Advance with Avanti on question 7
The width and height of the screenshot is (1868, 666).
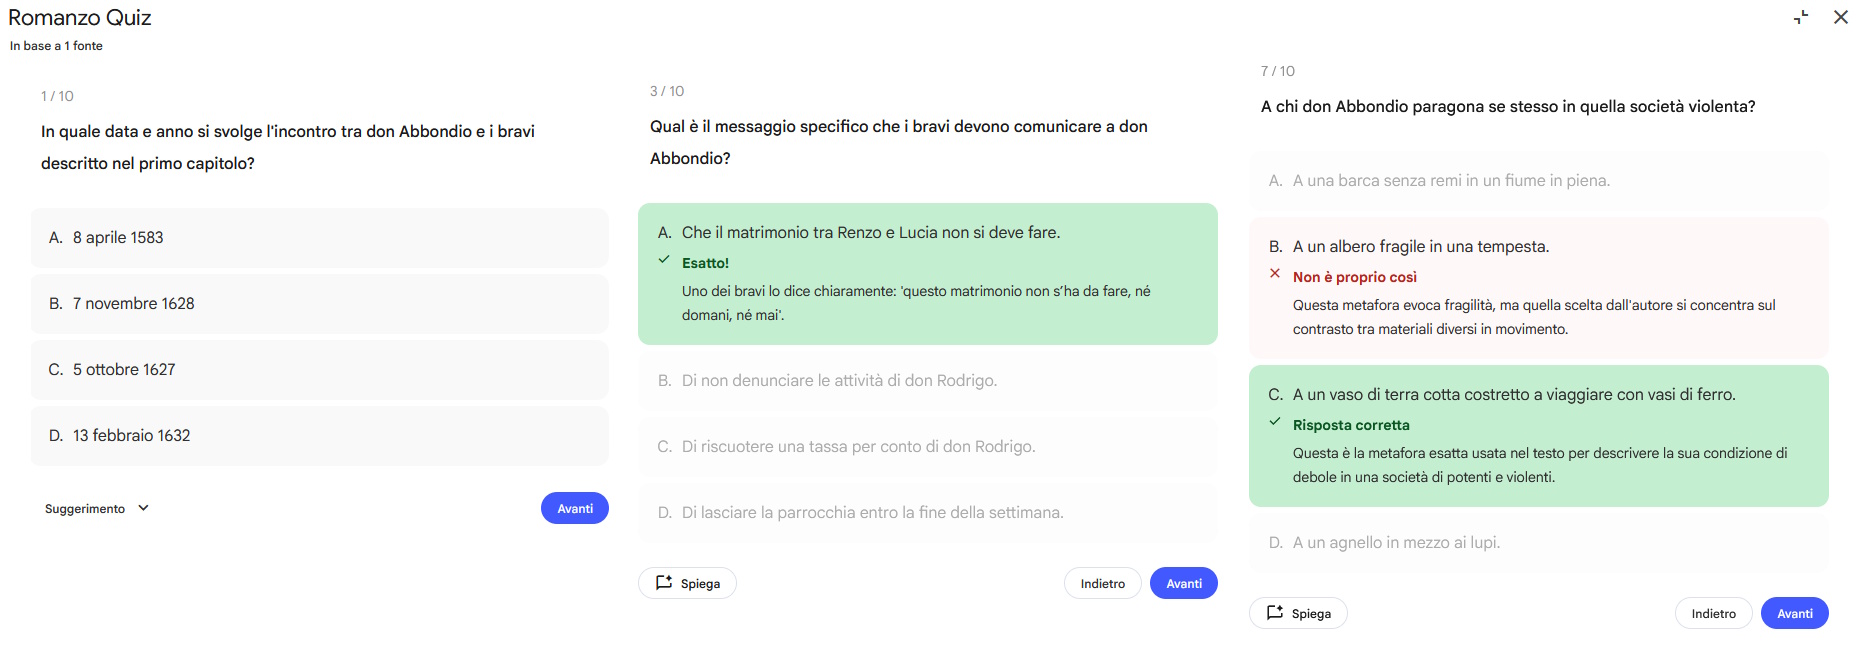coord(1794,613)
